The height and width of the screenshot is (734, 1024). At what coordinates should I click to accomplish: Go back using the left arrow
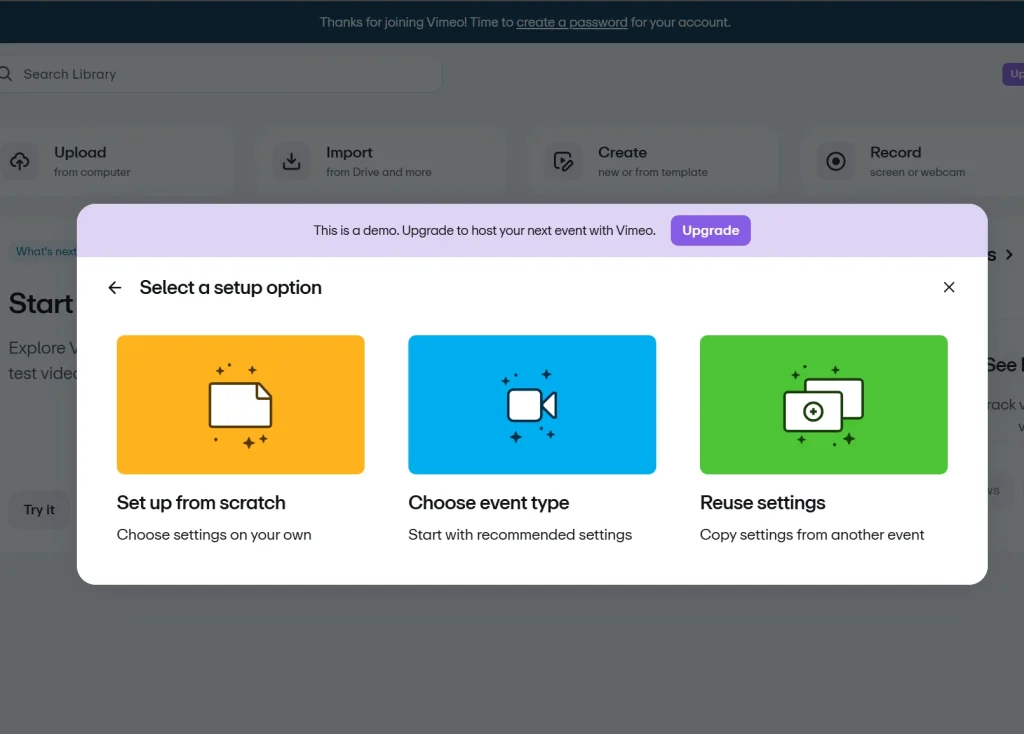[x=114, y=287]
